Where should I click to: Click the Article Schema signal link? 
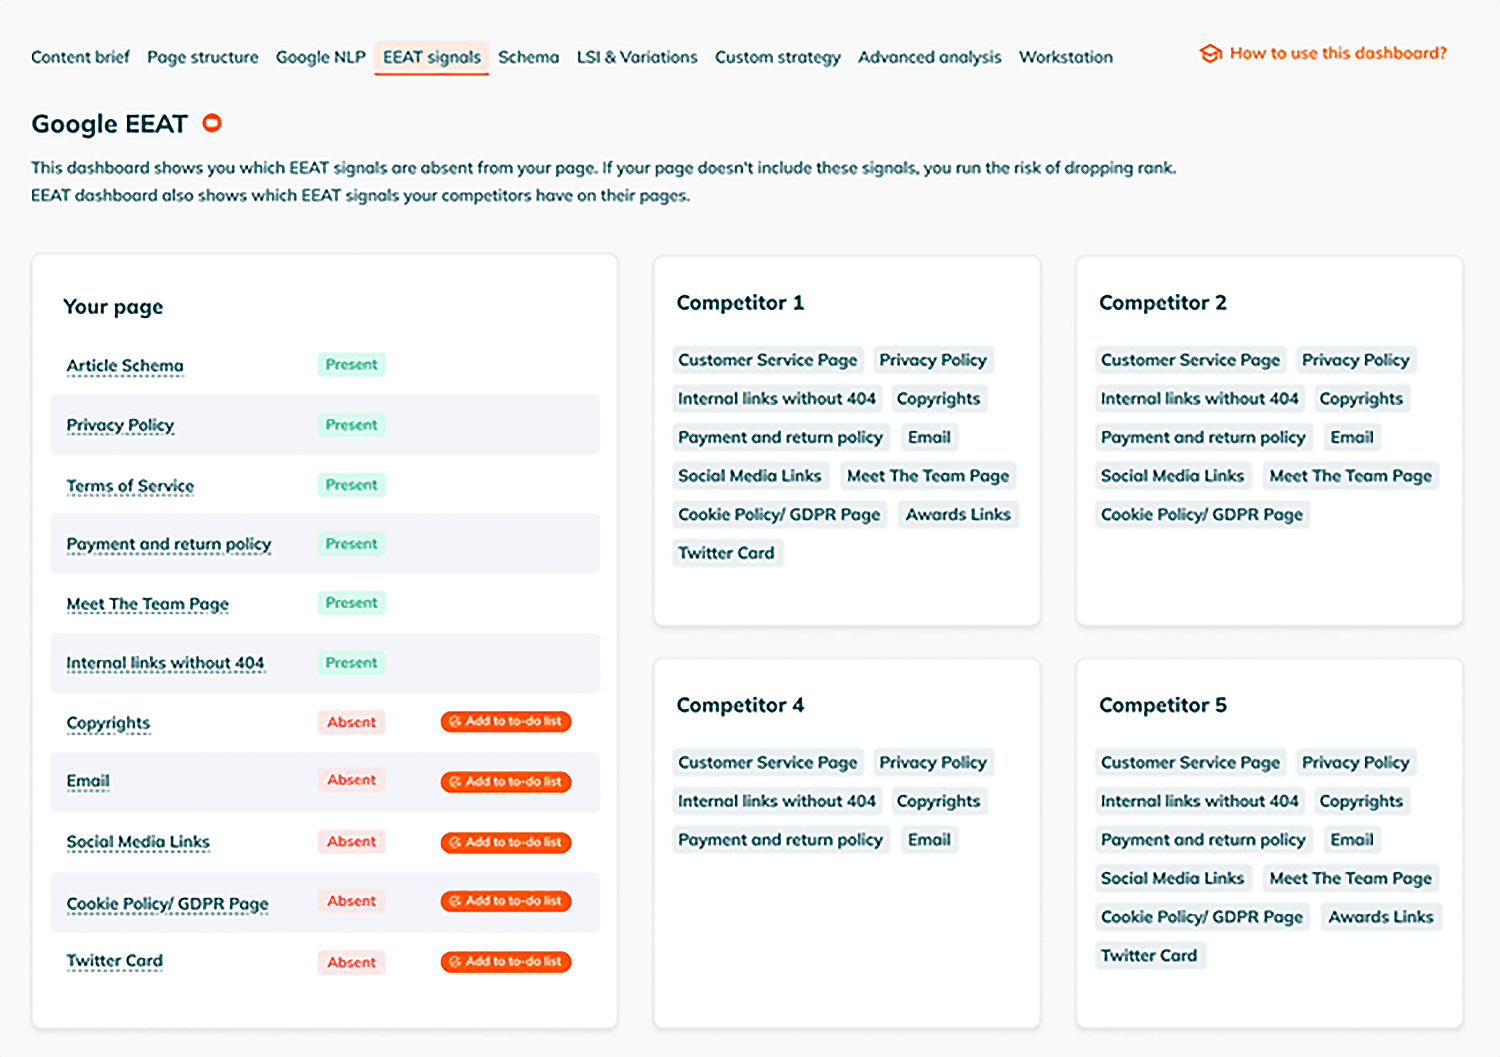[x=125, y=366]
